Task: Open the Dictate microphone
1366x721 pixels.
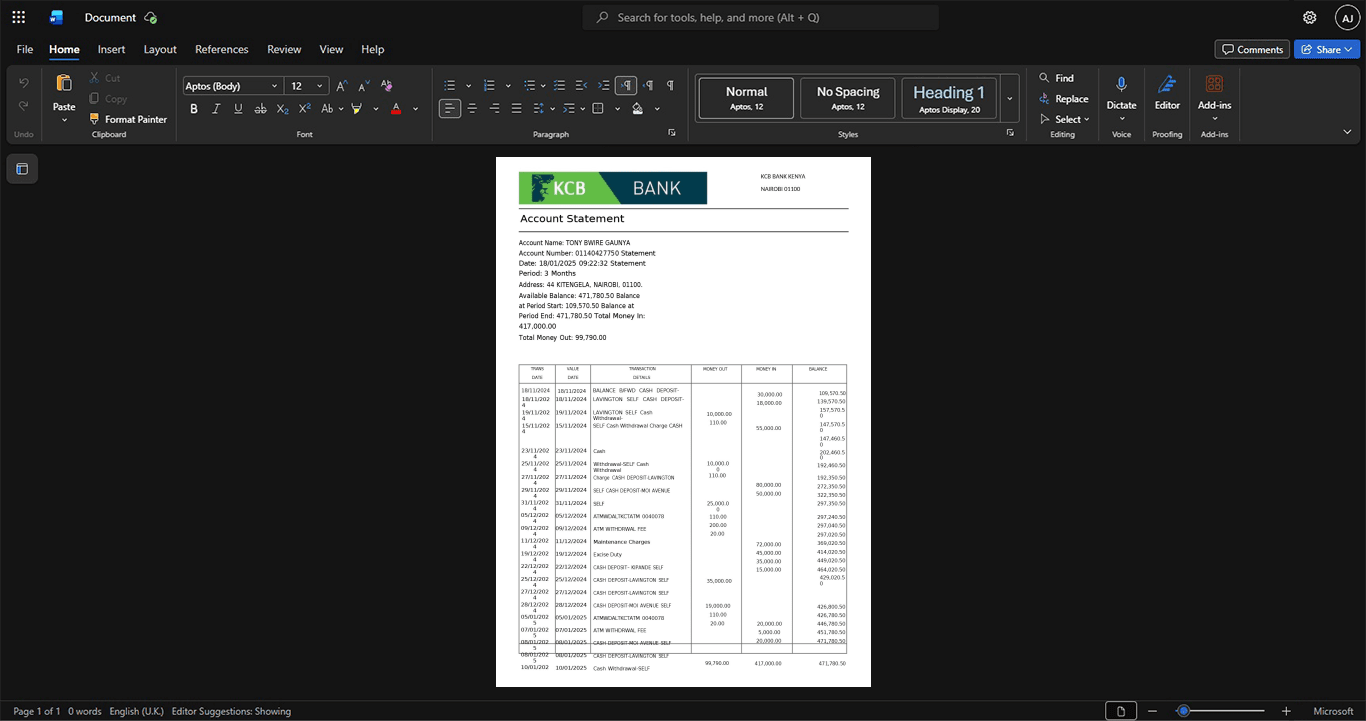Action: (x=1121, y=85)
